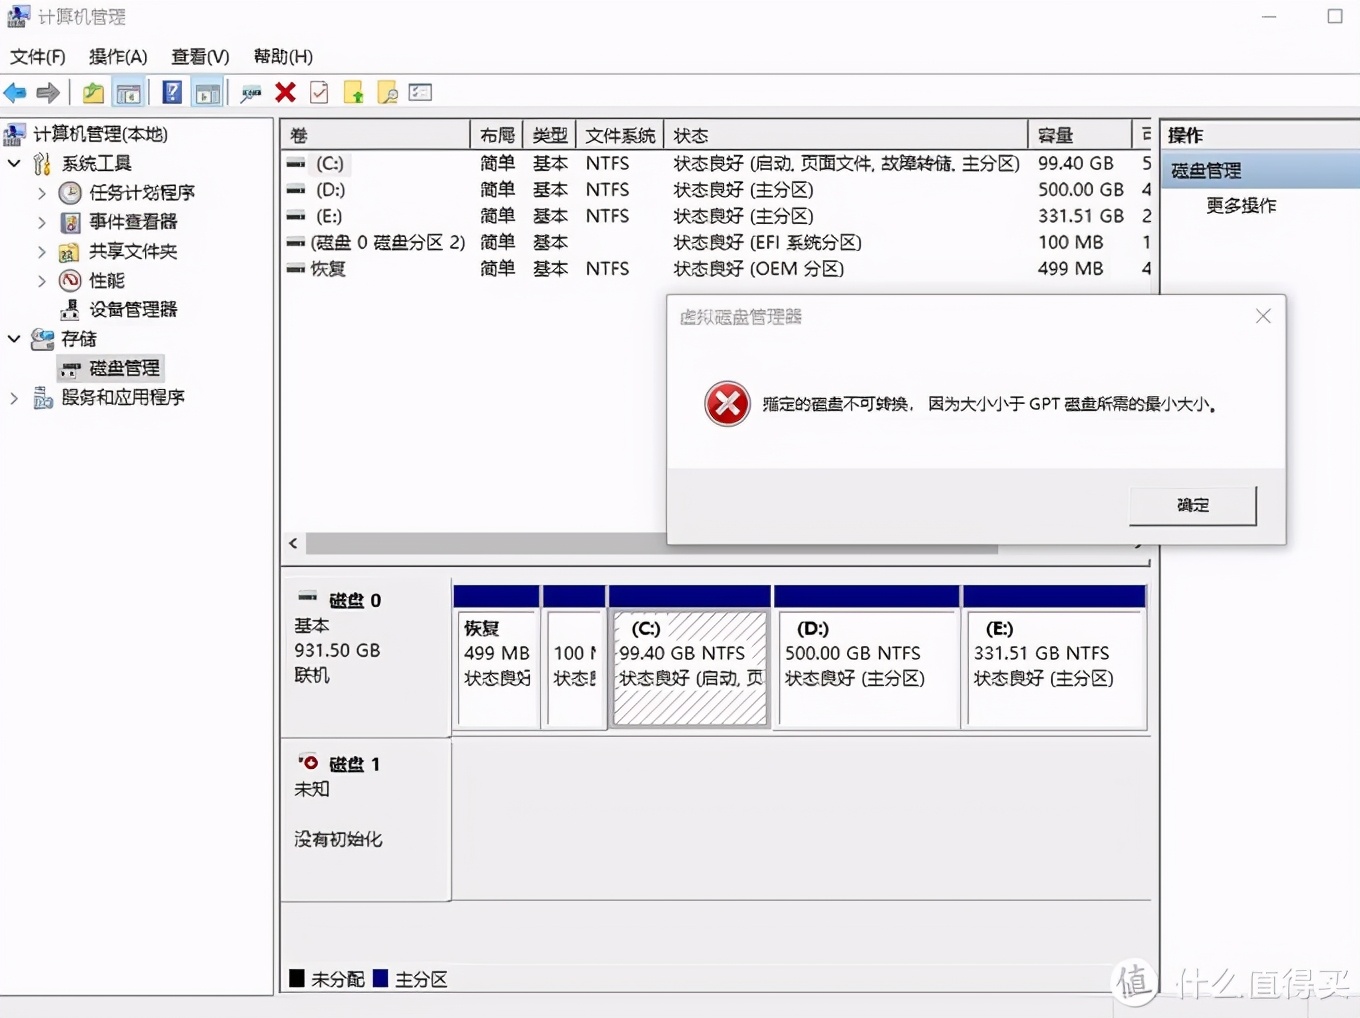Open the 操作(A) menu

117,57
